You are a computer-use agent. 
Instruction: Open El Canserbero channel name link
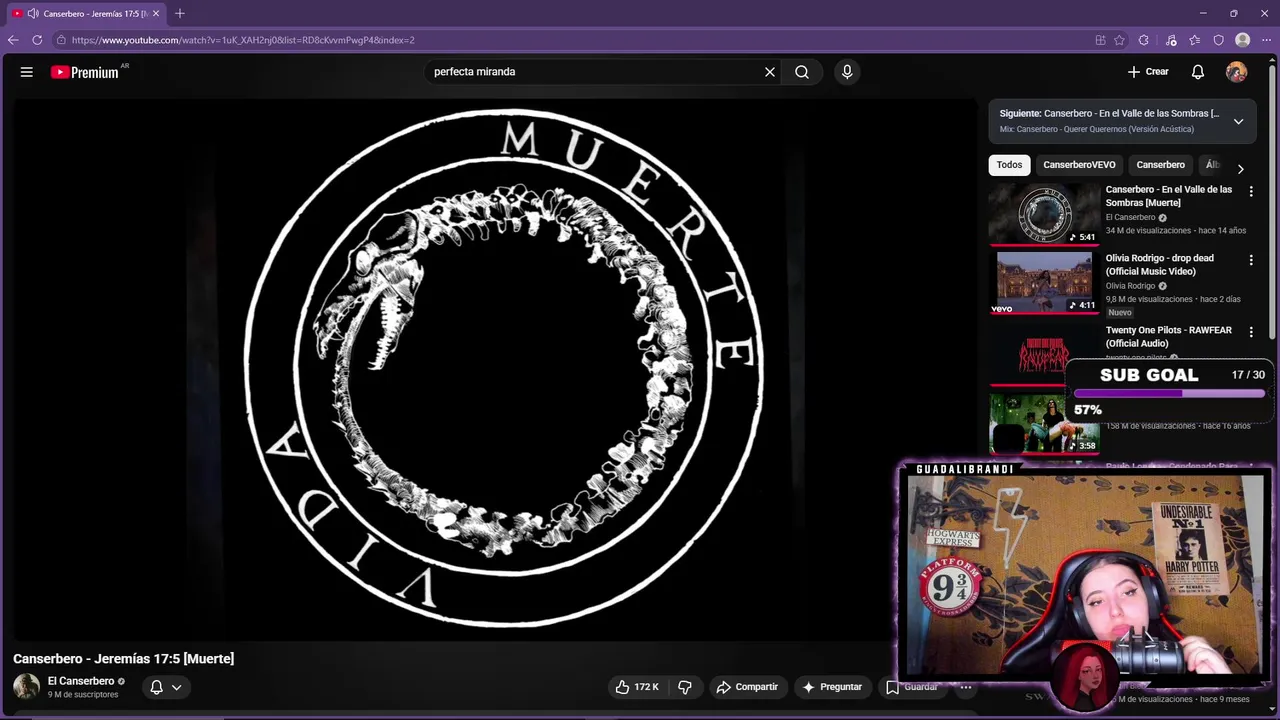tap(81, 681)
